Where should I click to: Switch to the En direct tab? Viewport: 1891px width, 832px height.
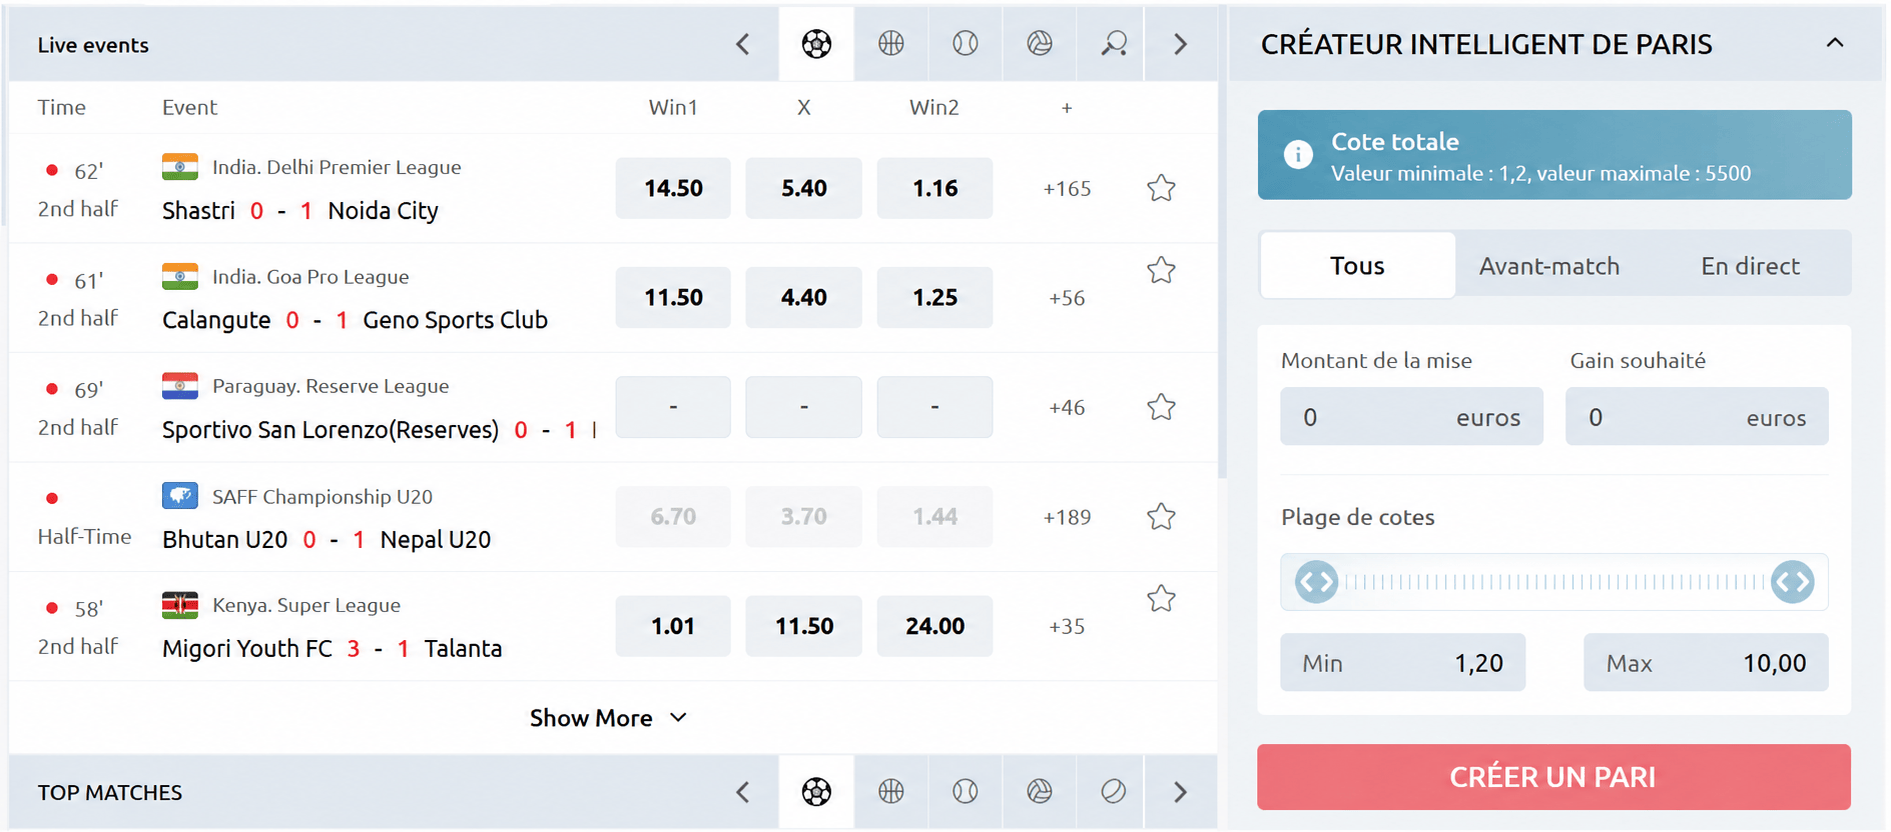[1750, 266]
